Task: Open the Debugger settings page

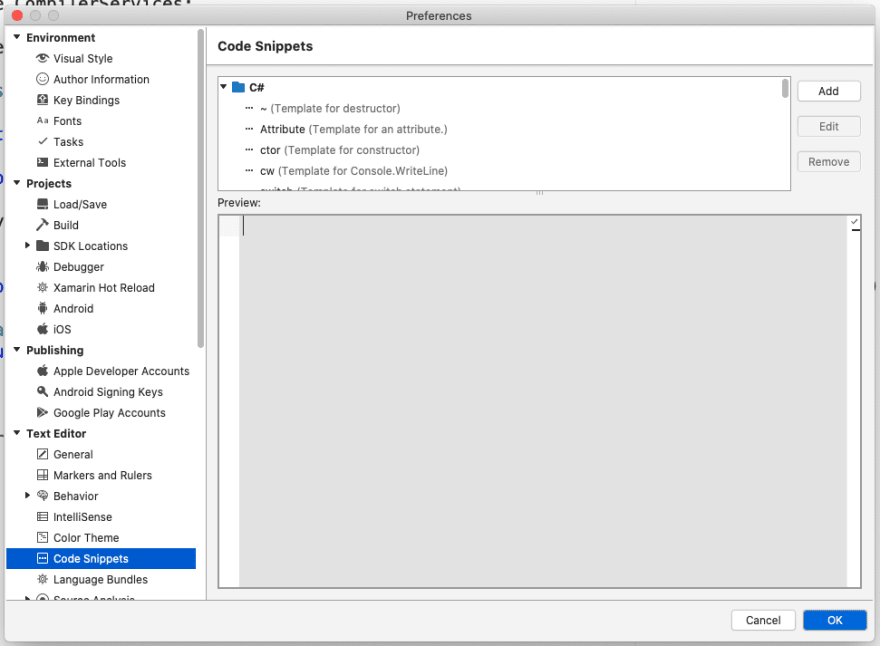Action: coord(79,267)
